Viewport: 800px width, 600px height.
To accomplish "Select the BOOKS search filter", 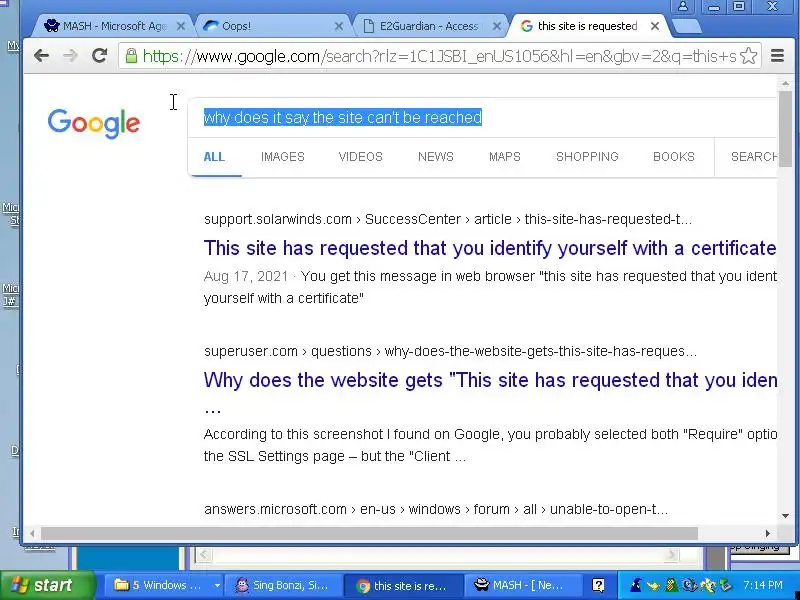I will tap(674, 157).
